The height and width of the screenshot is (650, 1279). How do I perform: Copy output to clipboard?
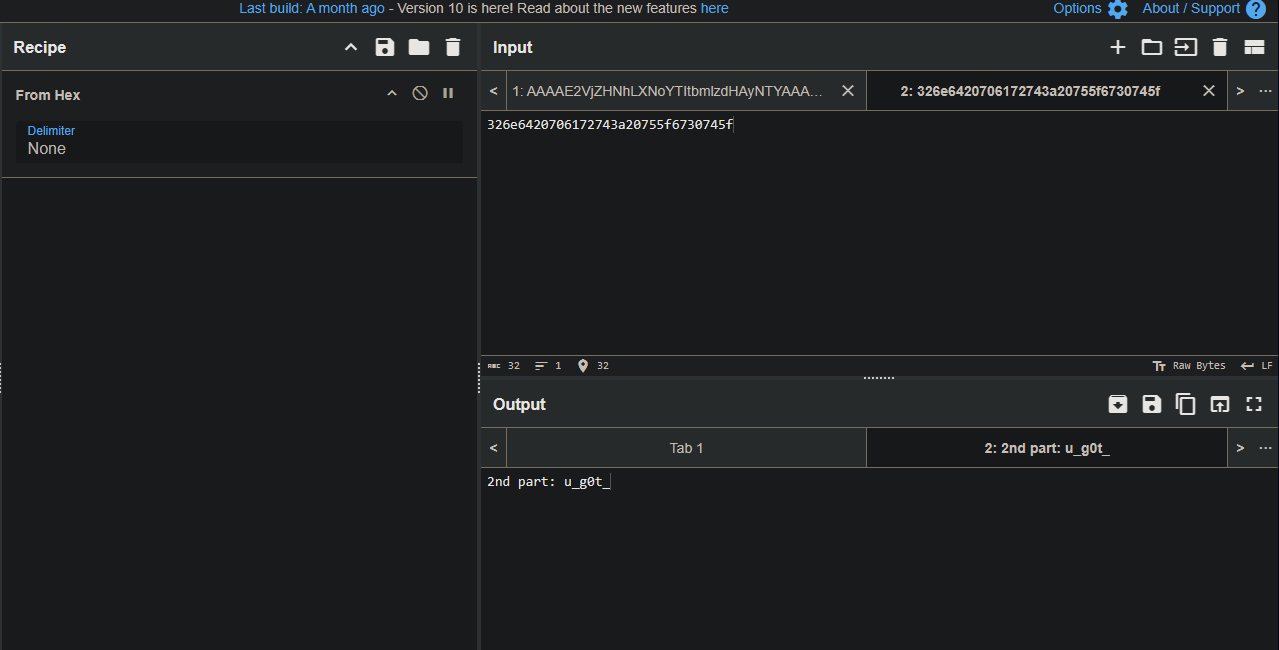click(1185, 404)
